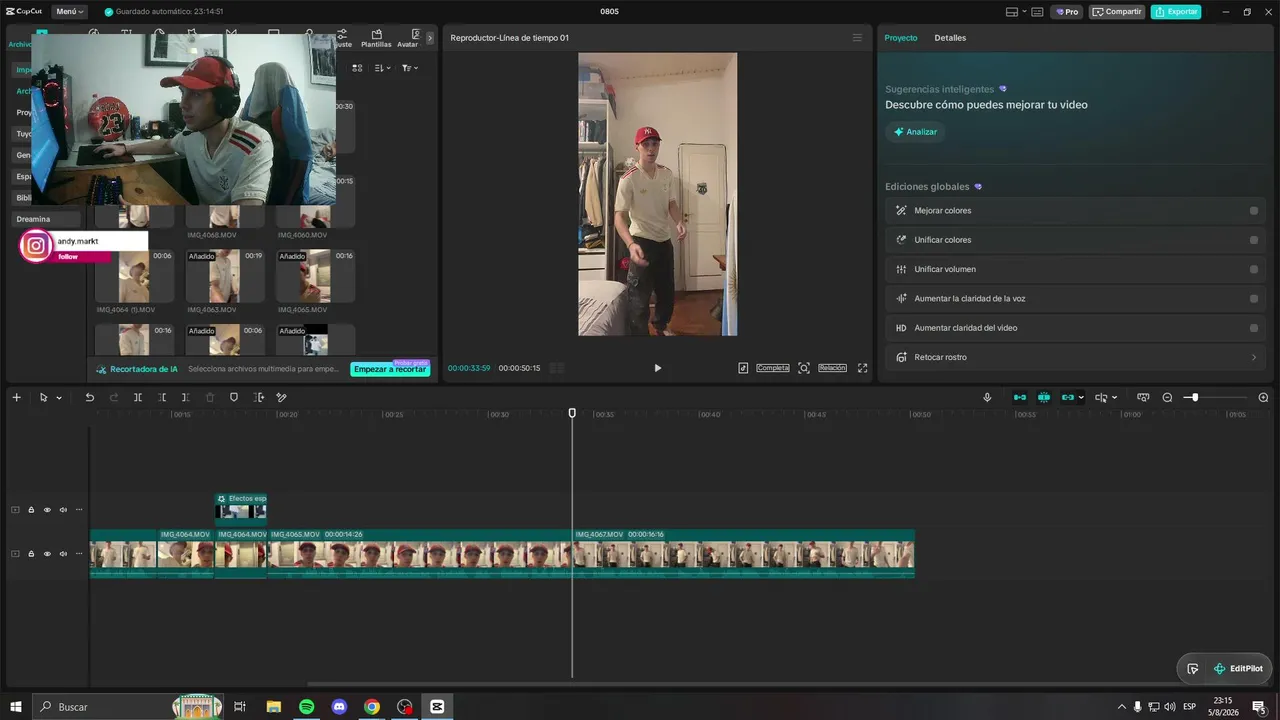This screenshot has width=1280, height=720.
Task: Select the pointer selection tool
Action: [43, 397]
